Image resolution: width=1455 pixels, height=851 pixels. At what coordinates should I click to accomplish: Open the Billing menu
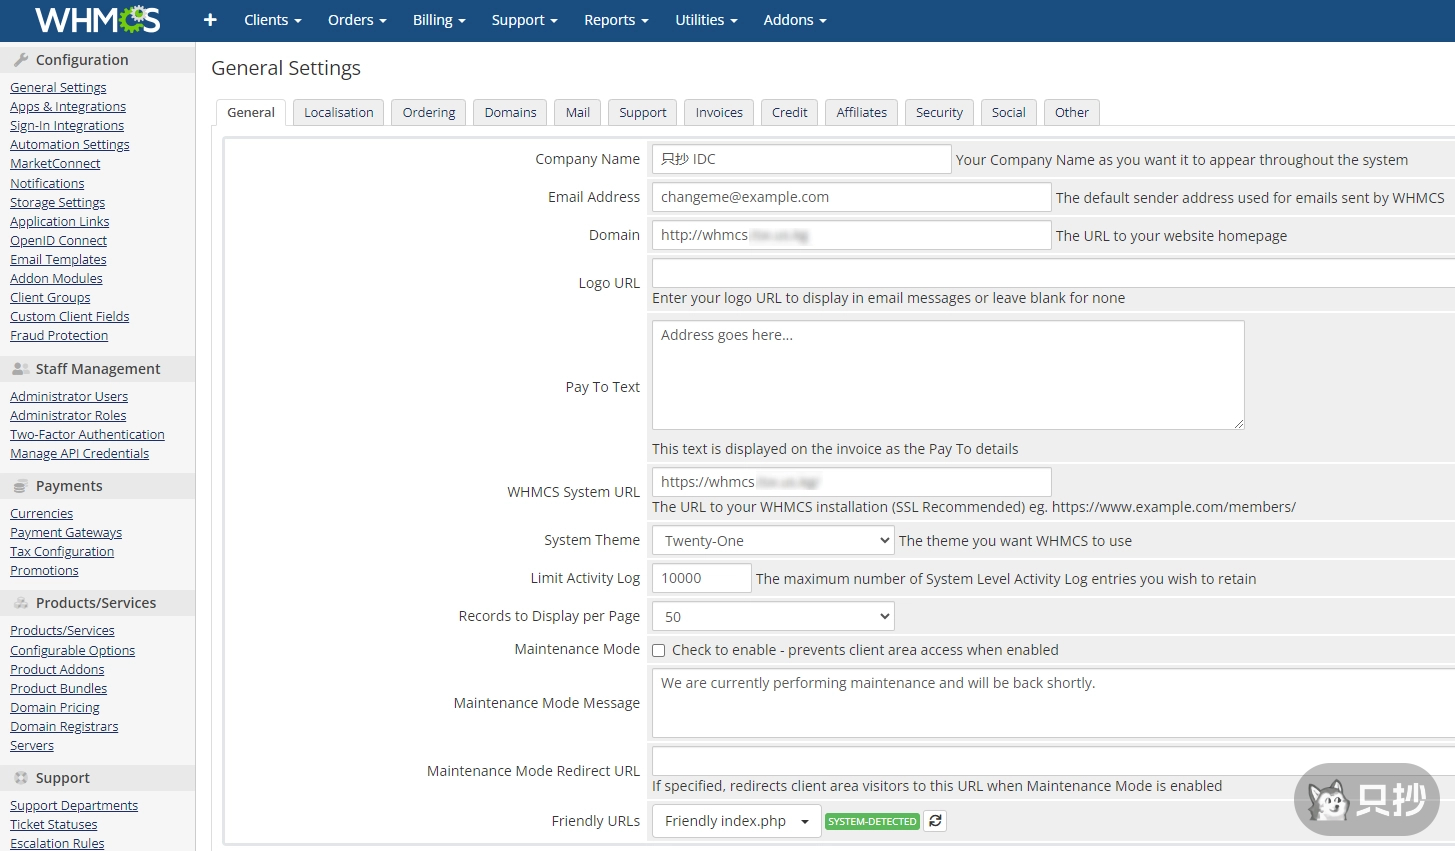pyautogui.click(x=439, y=20)
